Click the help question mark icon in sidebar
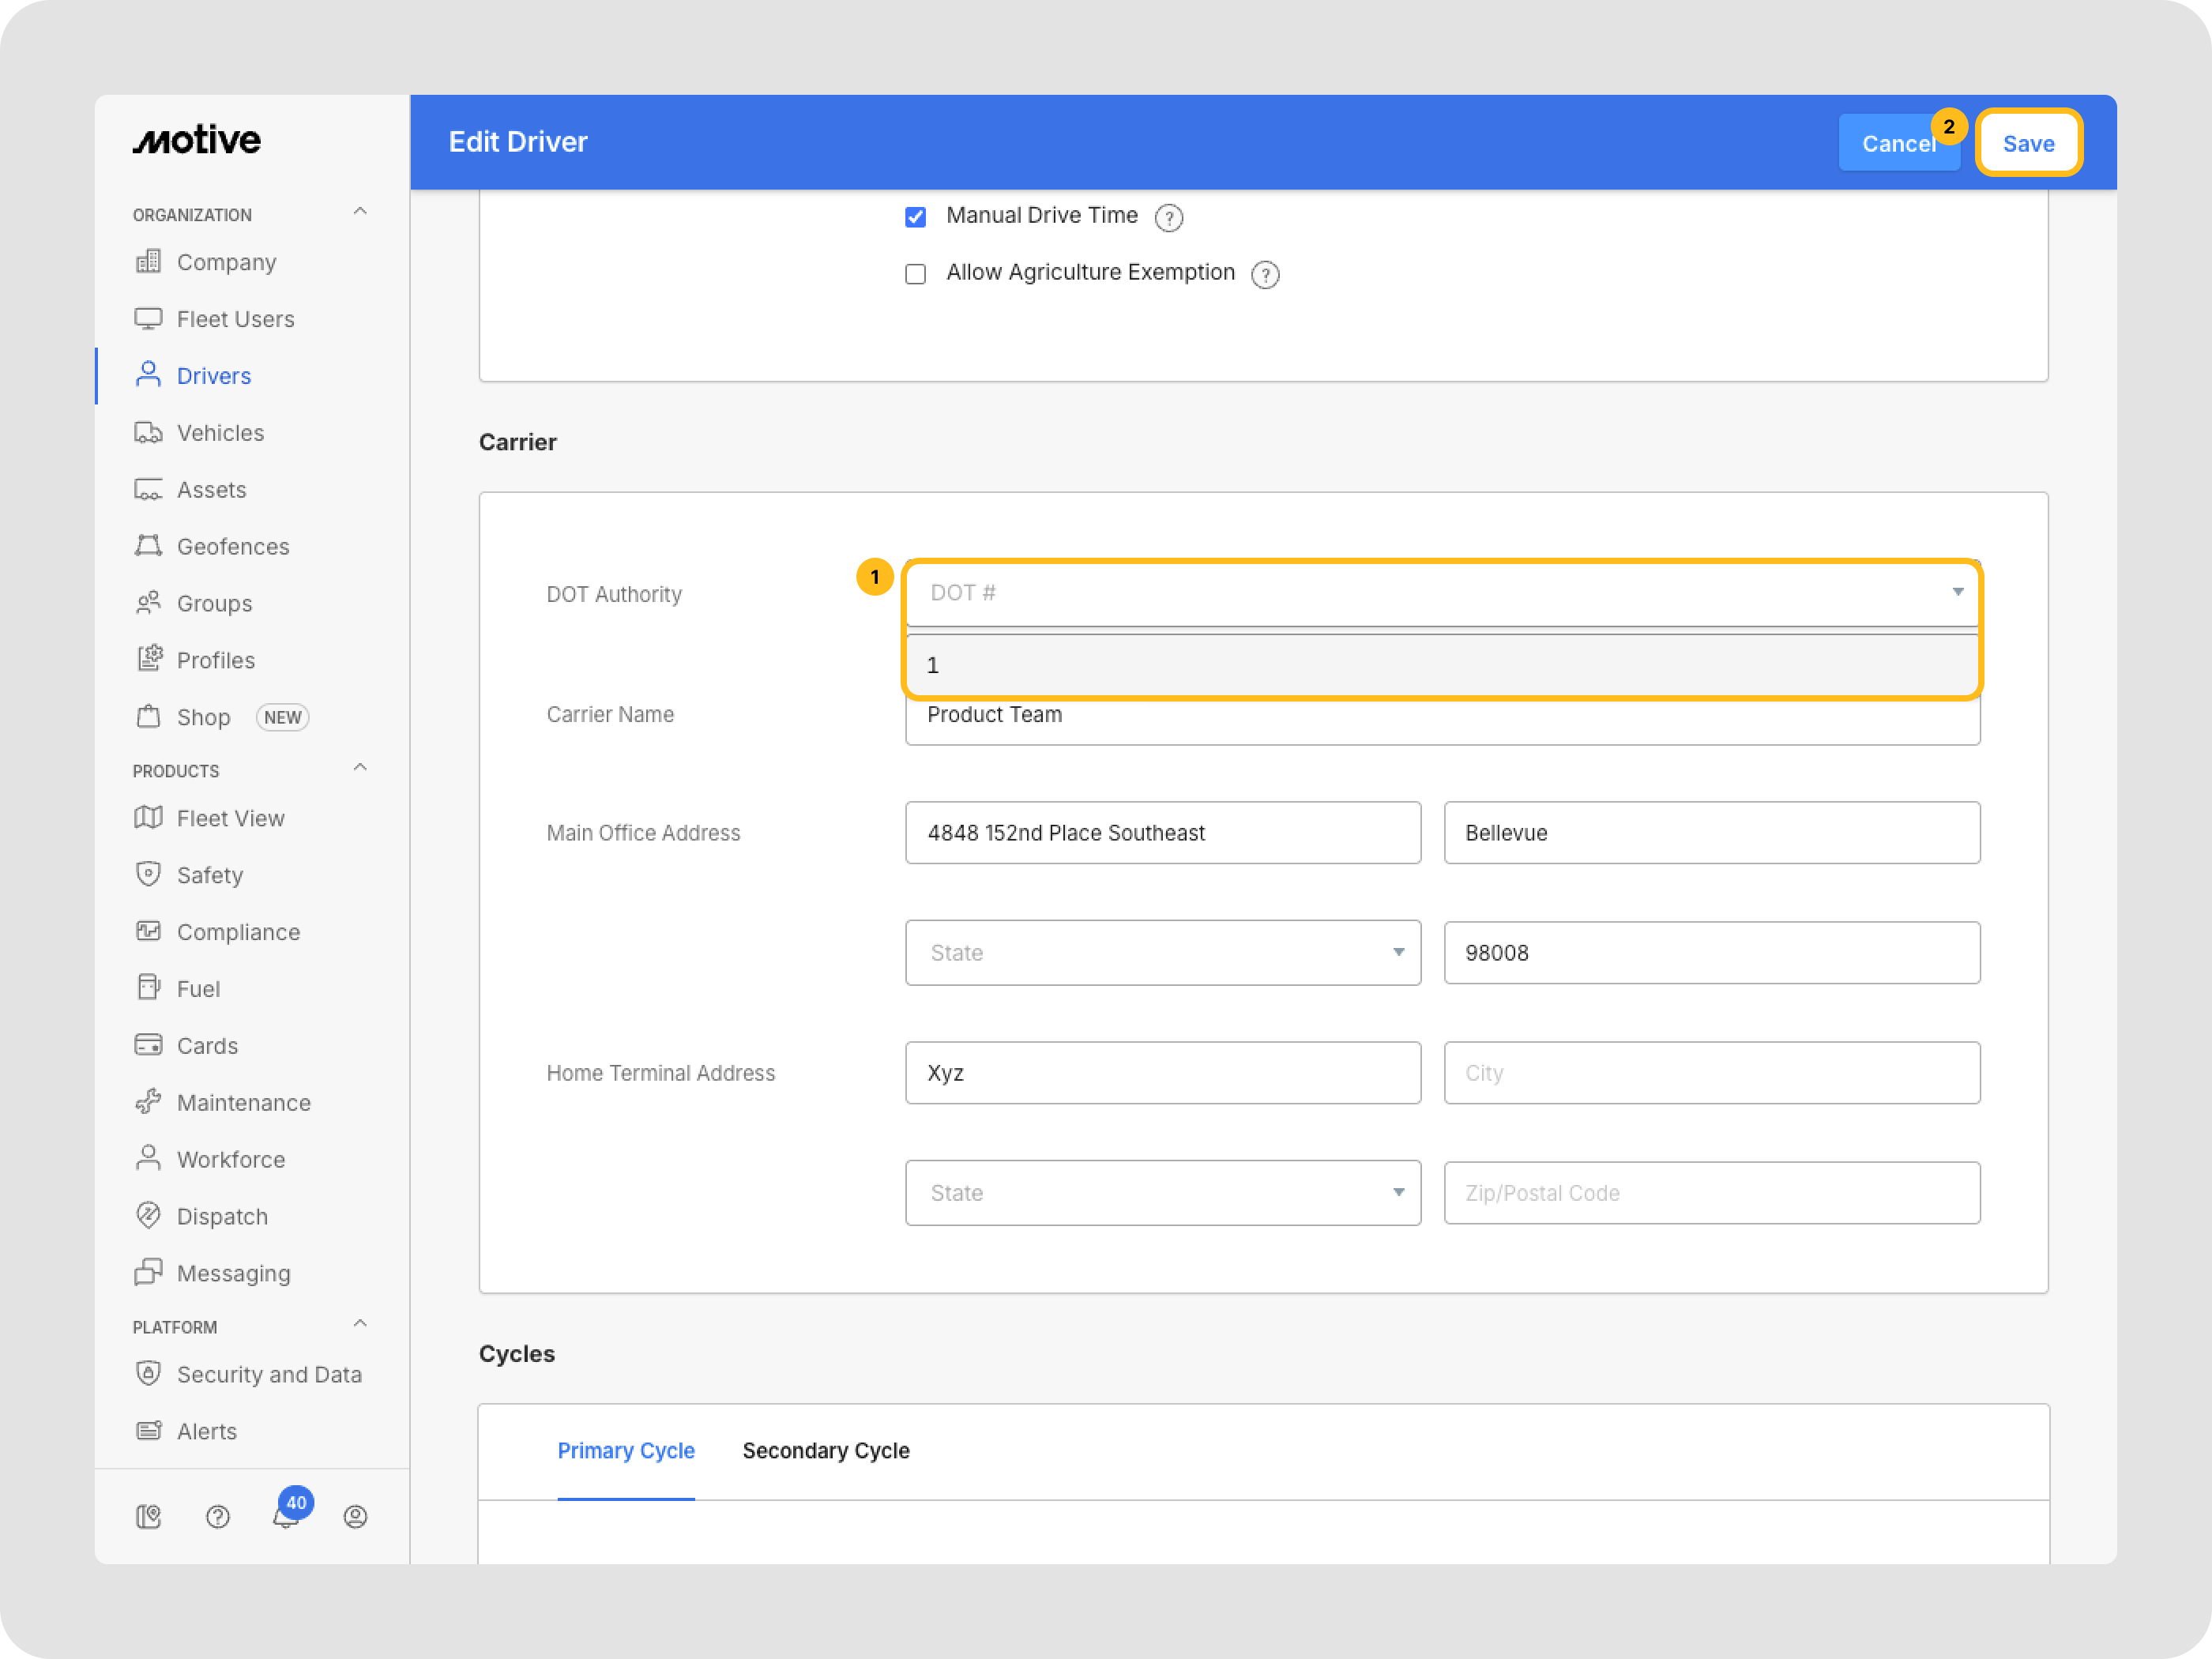Image resolution: width=2212 pixels, height=1659 pixels. tap(217, 1516)
